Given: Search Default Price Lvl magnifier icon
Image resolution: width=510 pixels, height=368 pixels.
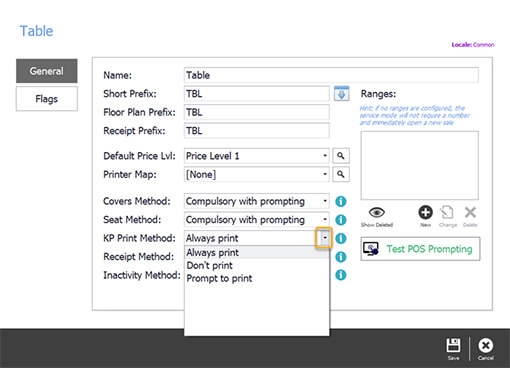Looking at the screenshot, I should coord(341,156).
